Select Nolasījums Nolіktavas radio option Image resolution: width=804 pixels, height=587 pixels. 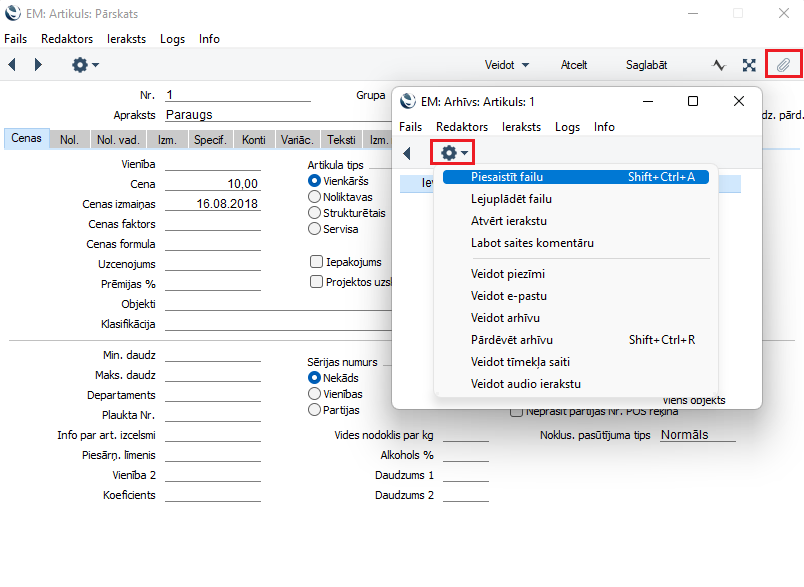[315, 197]
